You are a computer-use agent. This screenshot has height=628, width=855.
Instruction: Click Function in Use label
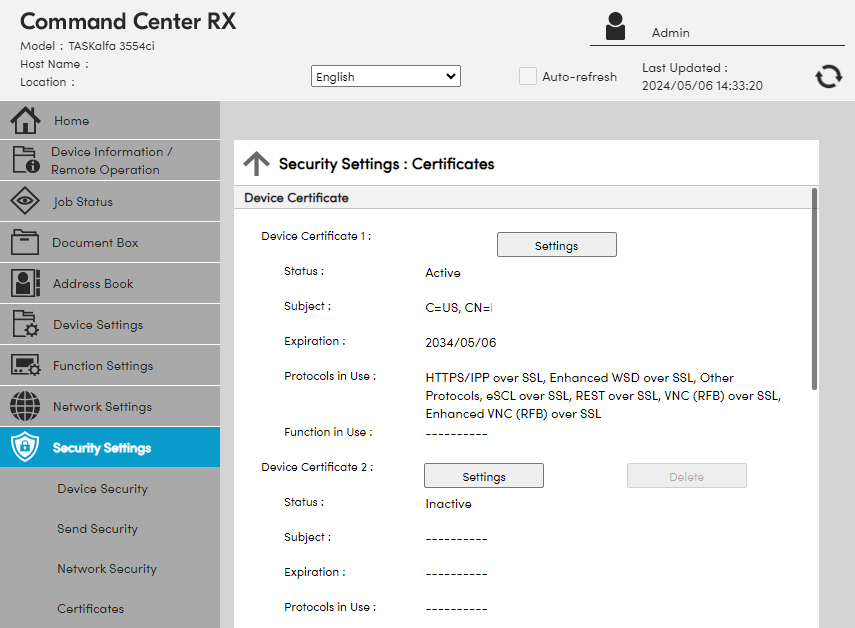coord(328,432)
